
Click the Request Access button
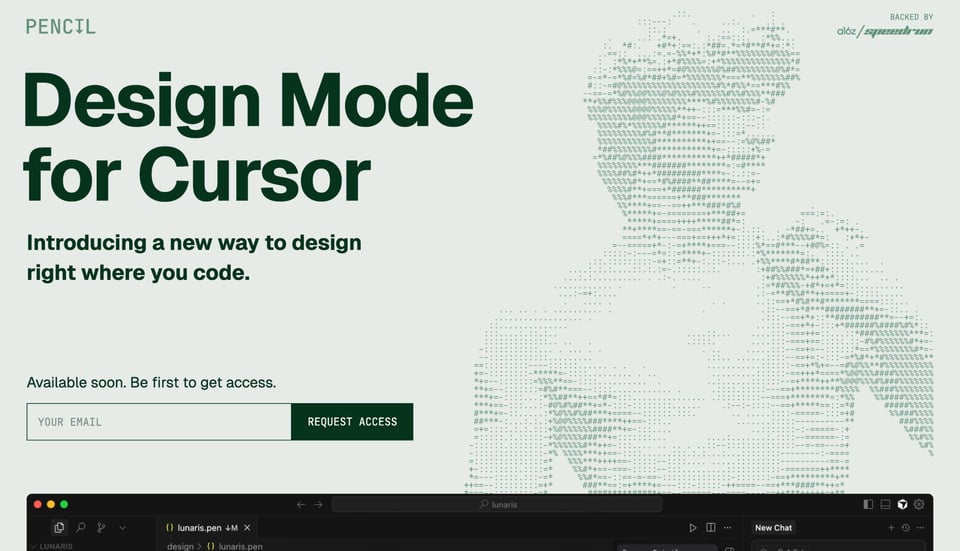(352, 422)
